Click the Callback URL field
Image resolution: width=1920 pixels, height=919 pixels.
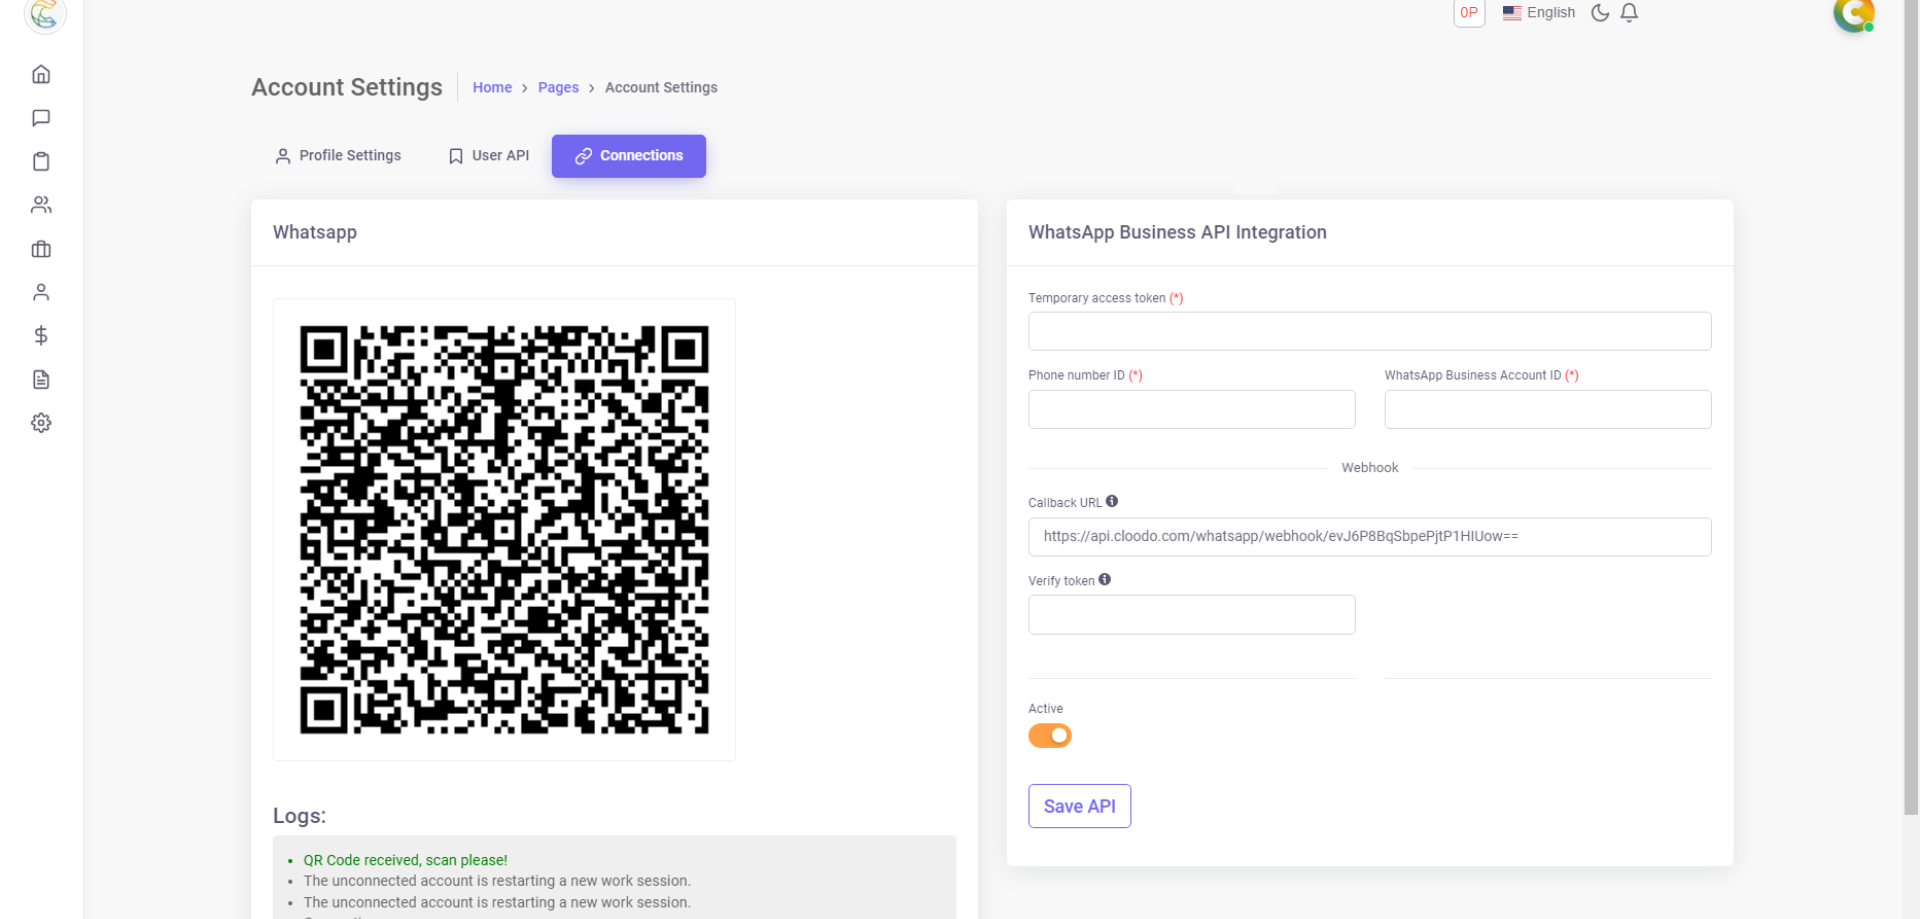pyautogui.click(x=1369, y=537)
